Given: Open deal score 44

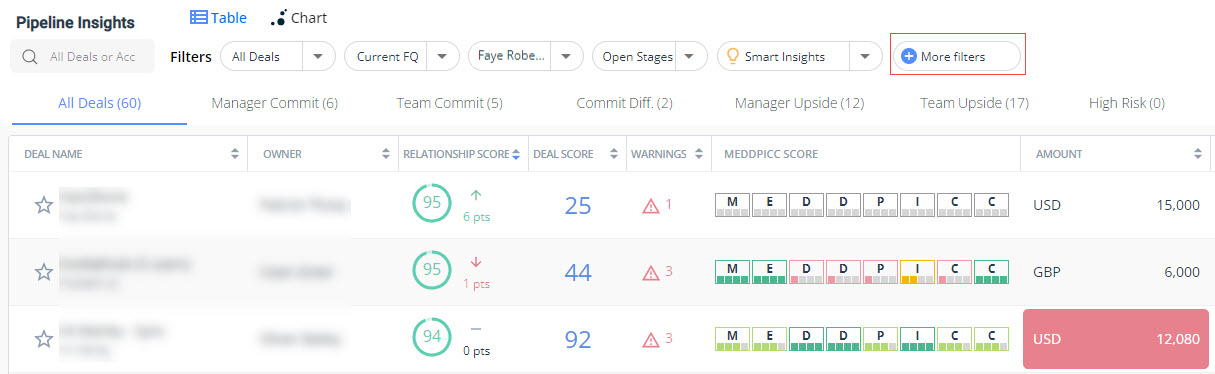Looking at the screenshot, I should pos(578,272).
